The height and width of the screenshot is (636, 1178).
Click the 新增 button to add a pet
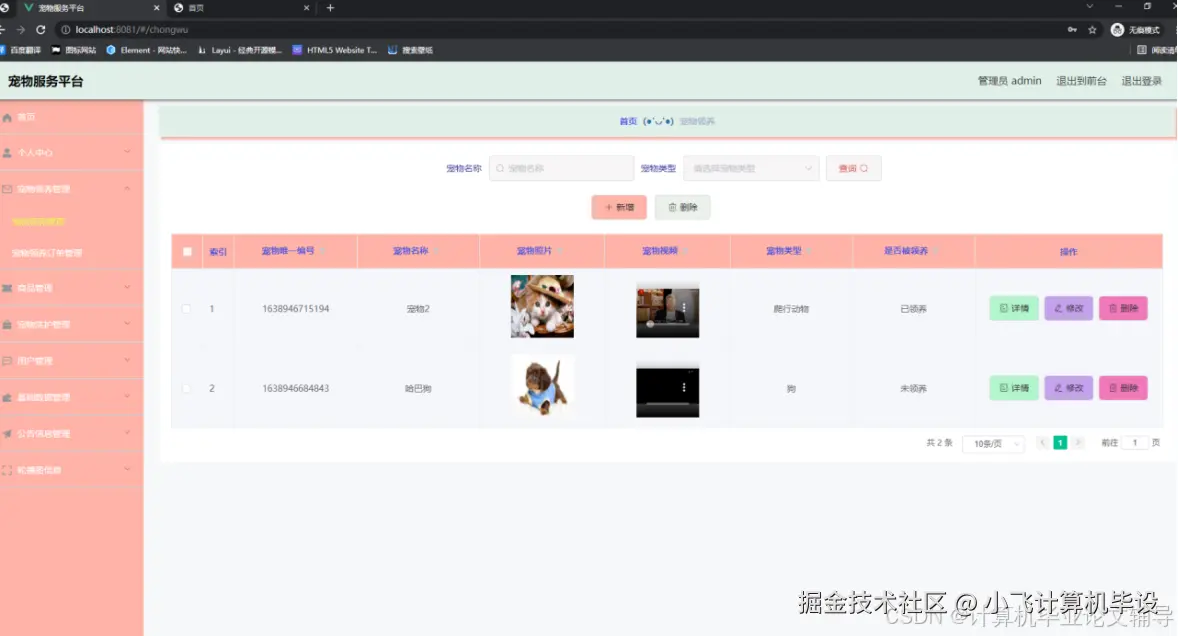(x=618, y=207)
